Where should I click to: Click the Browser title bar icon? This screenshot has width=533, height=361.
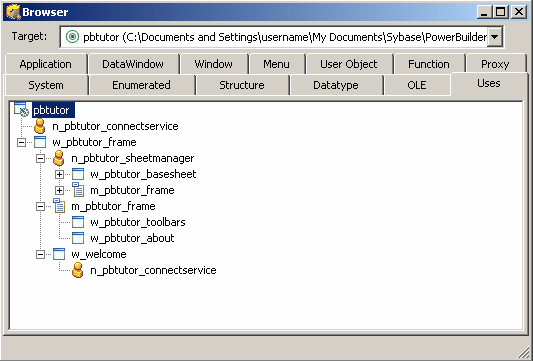13,12
